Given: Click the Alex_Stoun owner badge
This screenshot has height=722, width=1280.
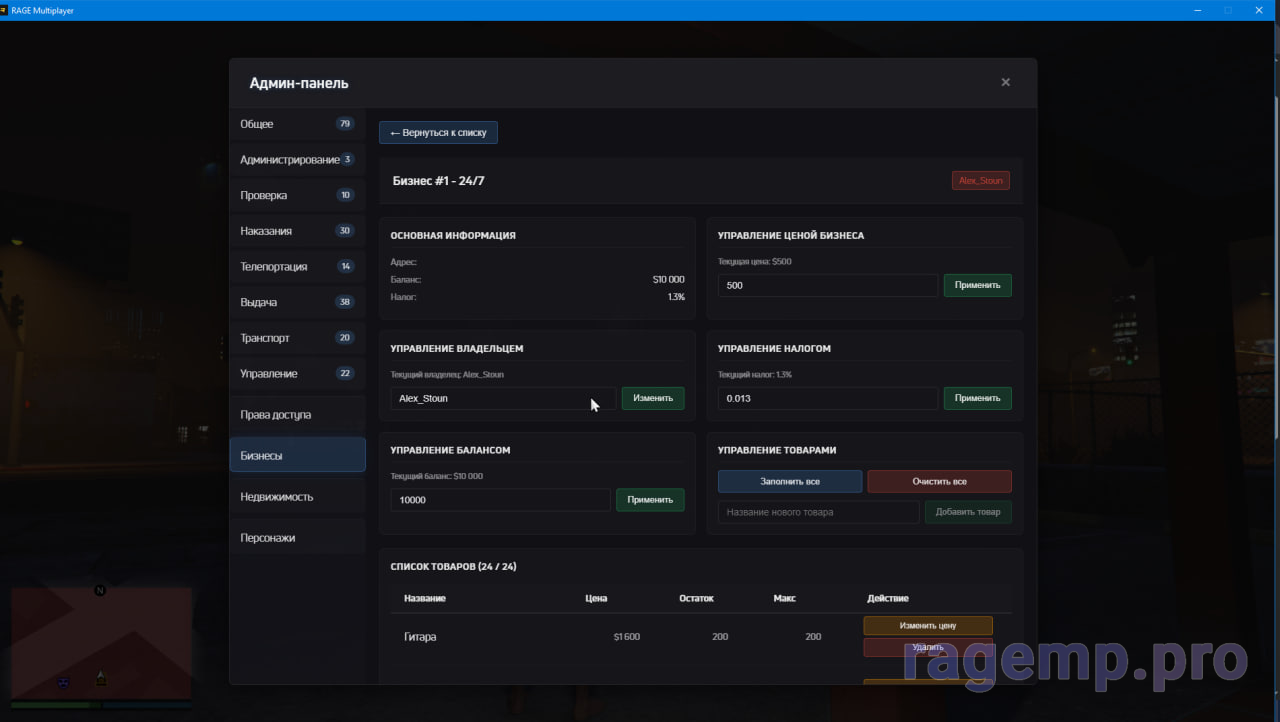Looking at the screenshot, I should pos(980,181).
